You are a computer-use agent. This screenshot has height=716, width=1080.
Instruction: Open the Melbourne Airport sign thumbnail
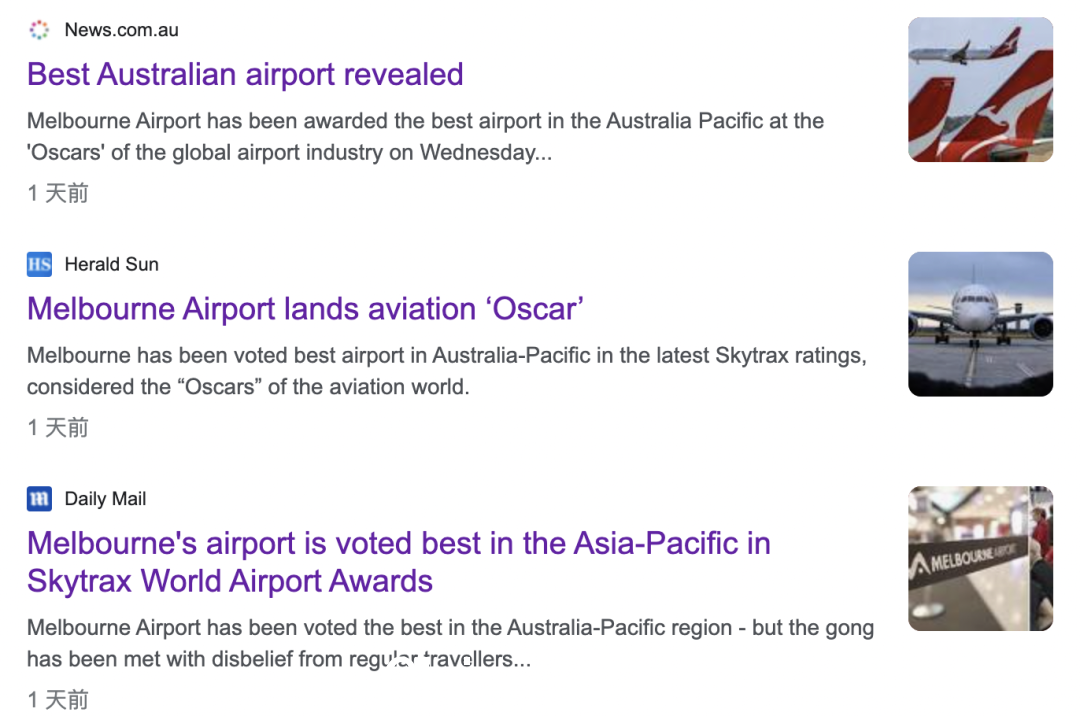coord(980,558)
